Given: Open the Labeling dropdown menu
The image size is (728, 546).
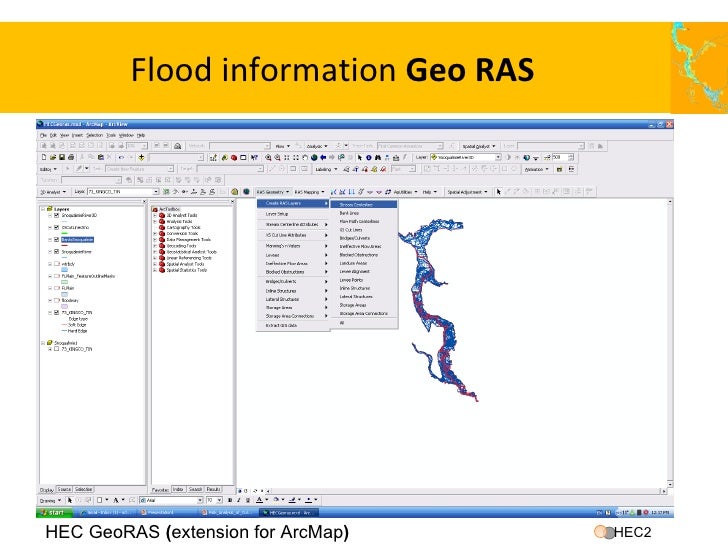Looking at the screenshot, I should tap(326, 169).
